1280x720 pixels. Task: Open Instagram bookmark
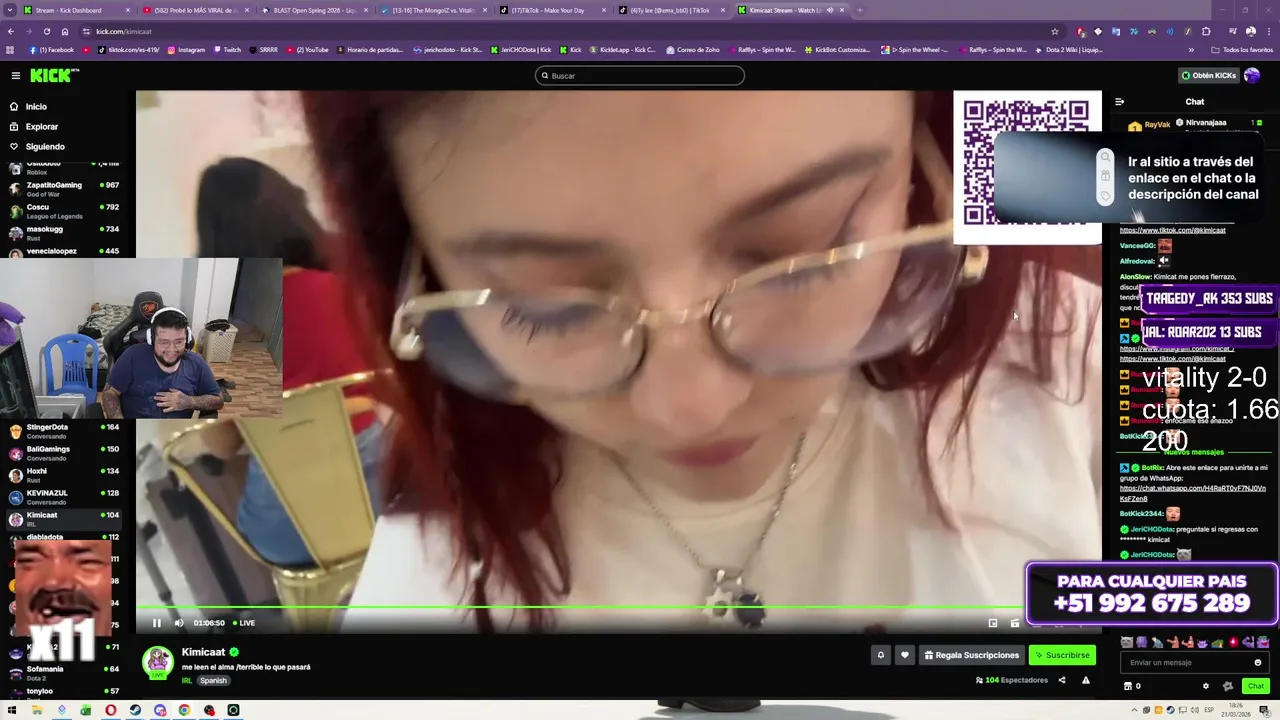(186, 50)
